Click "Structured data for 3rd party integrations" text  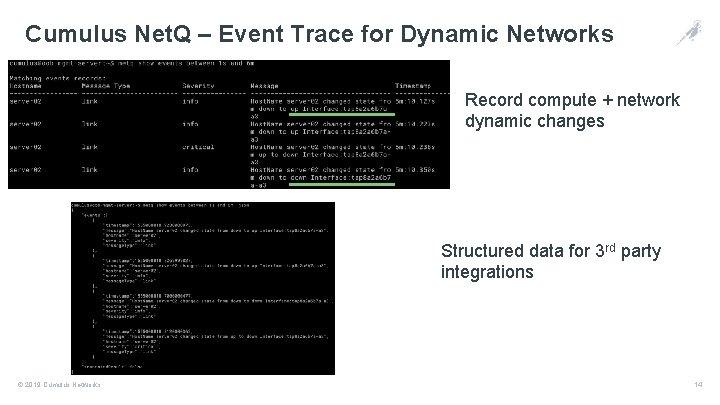coord(551,261)
